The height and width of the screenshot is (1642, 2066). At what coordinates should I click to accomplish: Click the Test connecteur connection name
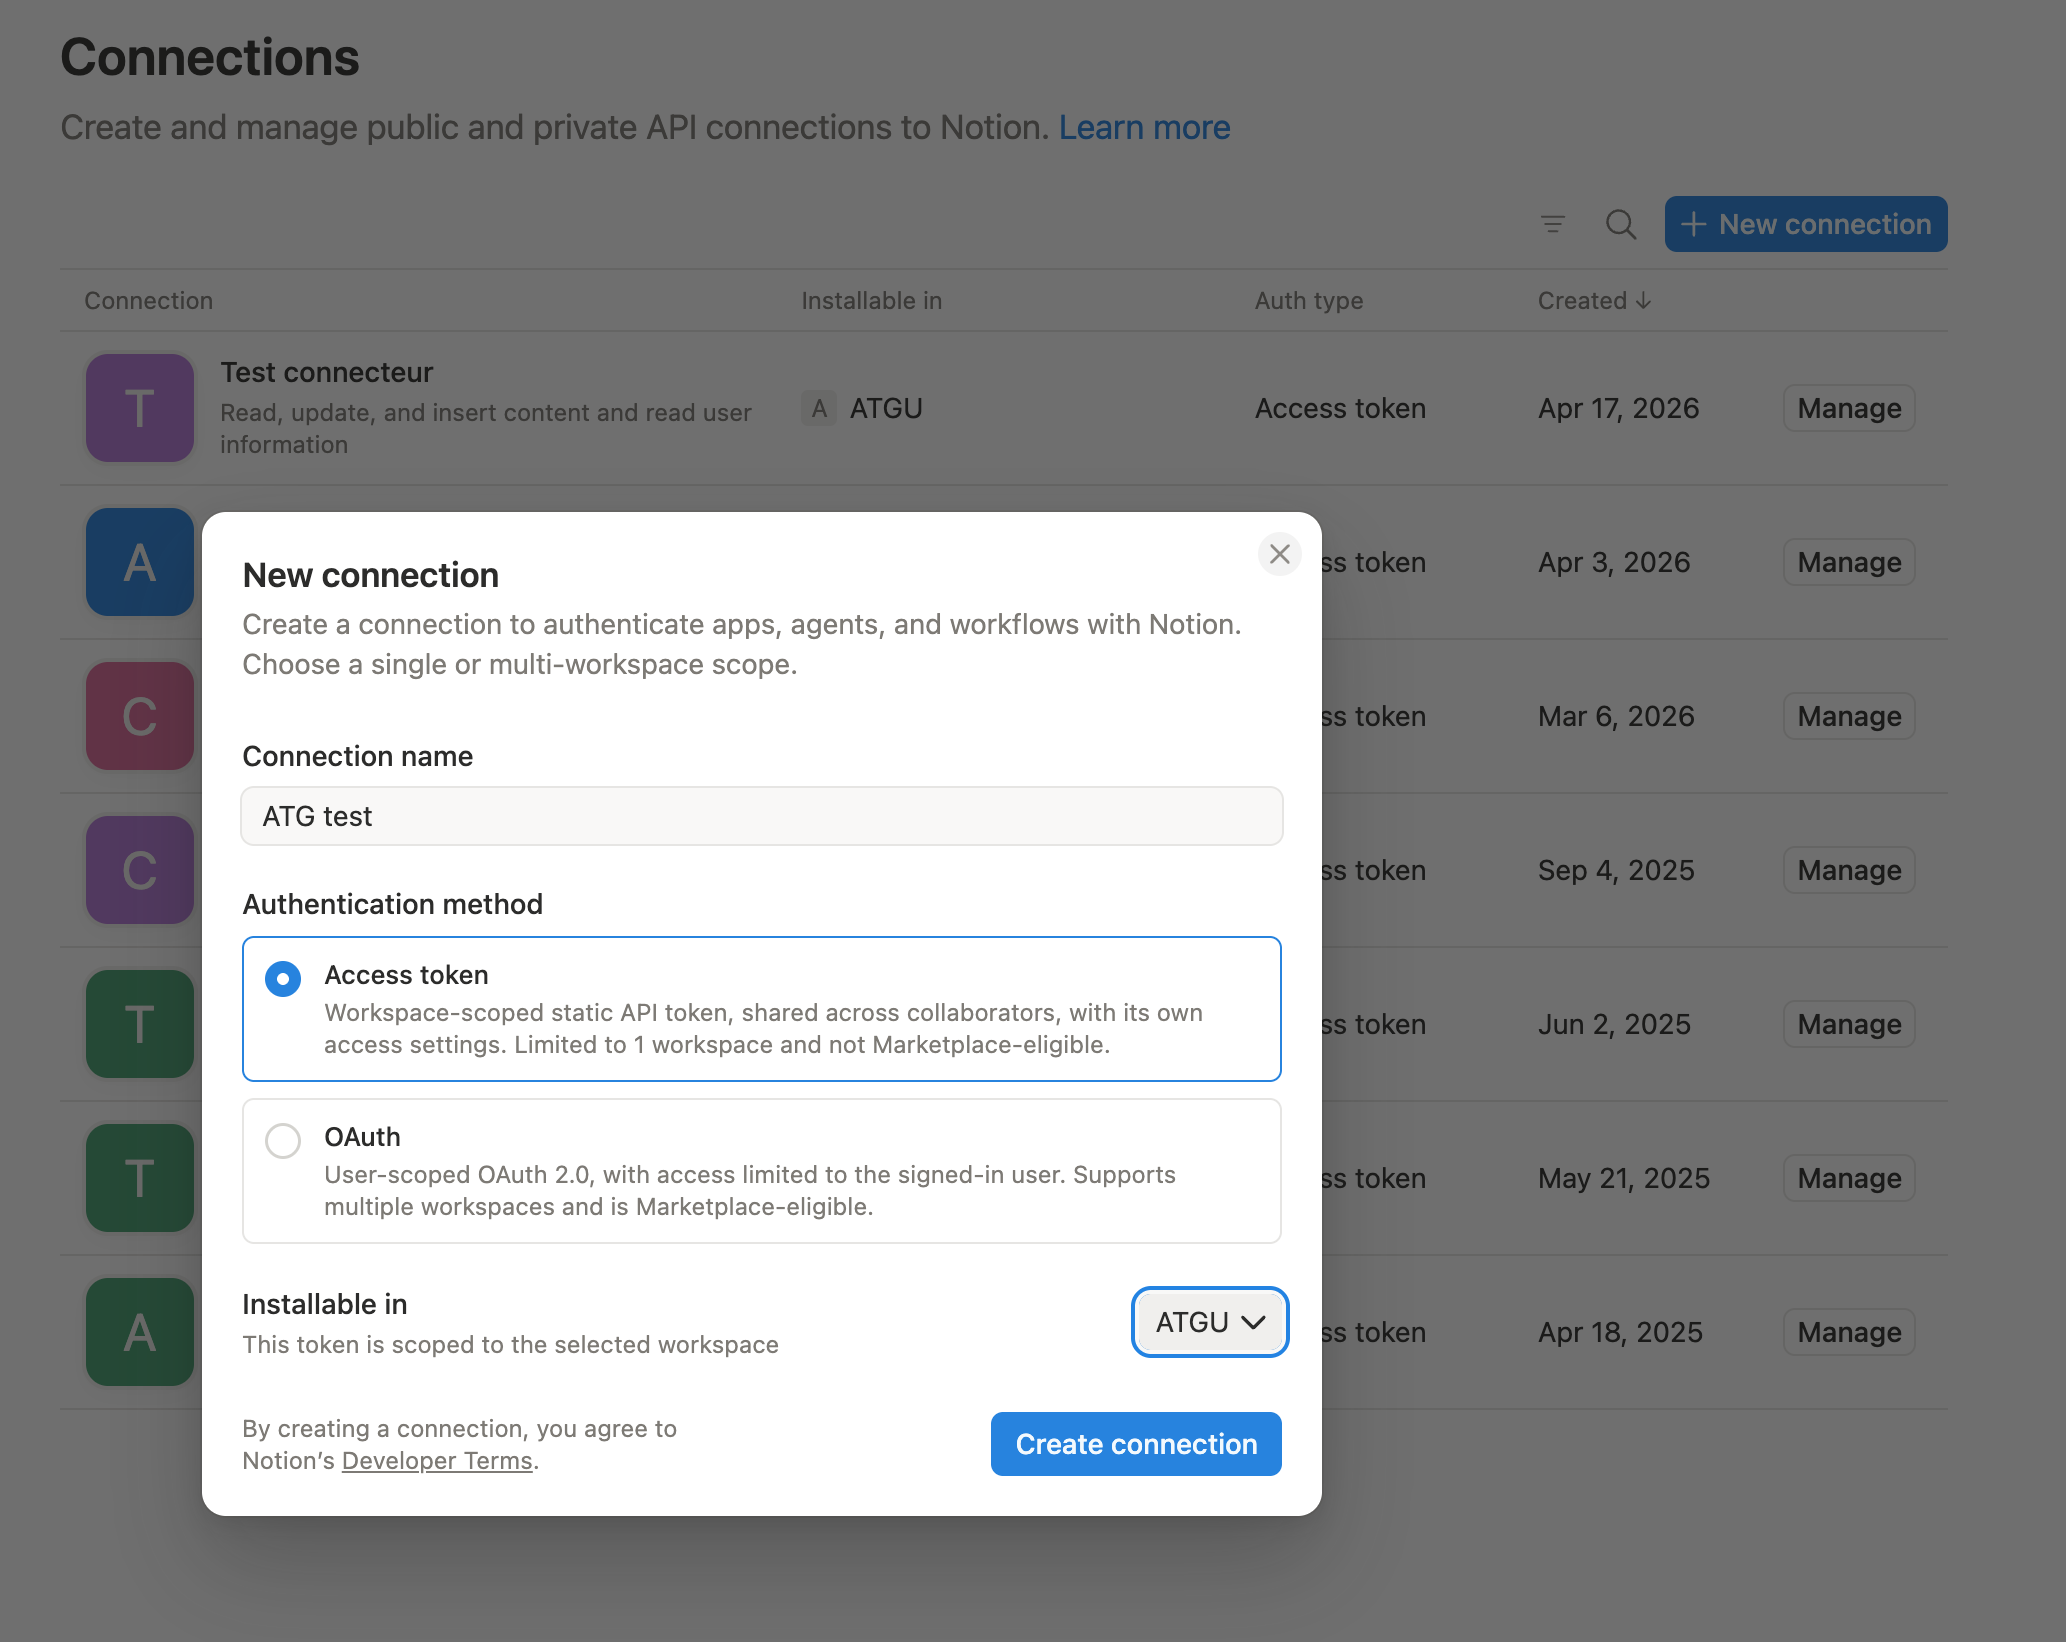pos(326,372)
